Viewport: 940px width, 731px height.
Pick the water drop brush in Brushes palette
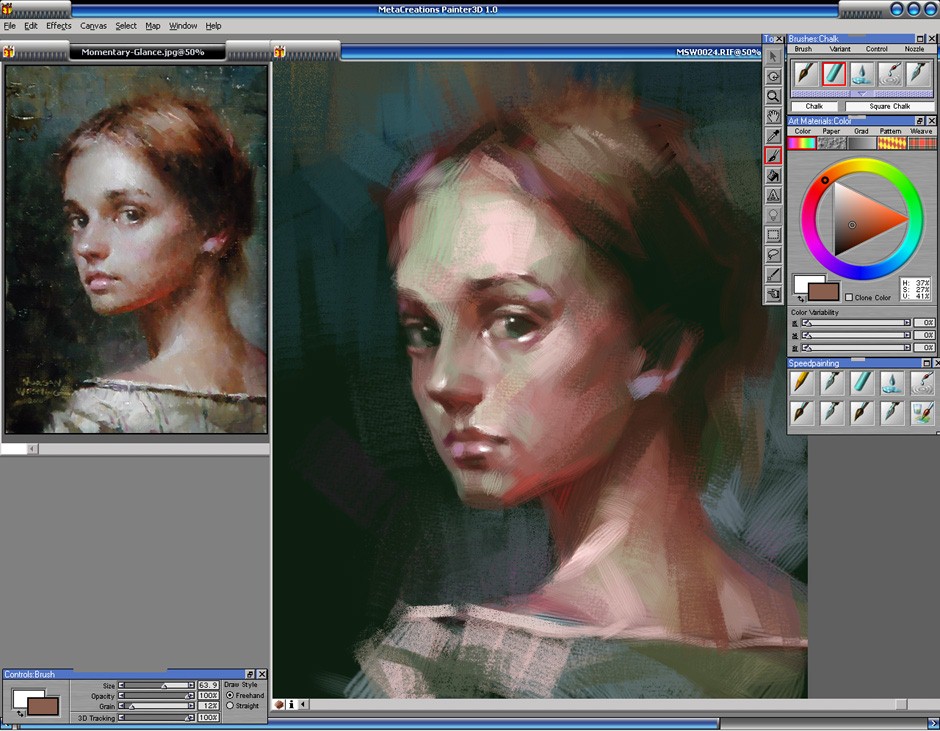pos(861,74)
